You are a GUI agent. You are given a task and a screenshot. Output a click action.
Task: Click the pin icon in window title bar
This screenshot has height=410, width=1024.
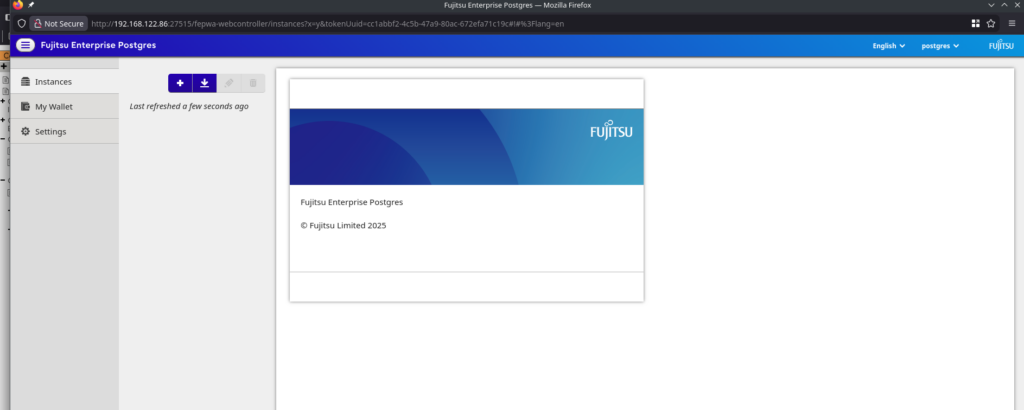pyautogui.click(x=31, y=5)
